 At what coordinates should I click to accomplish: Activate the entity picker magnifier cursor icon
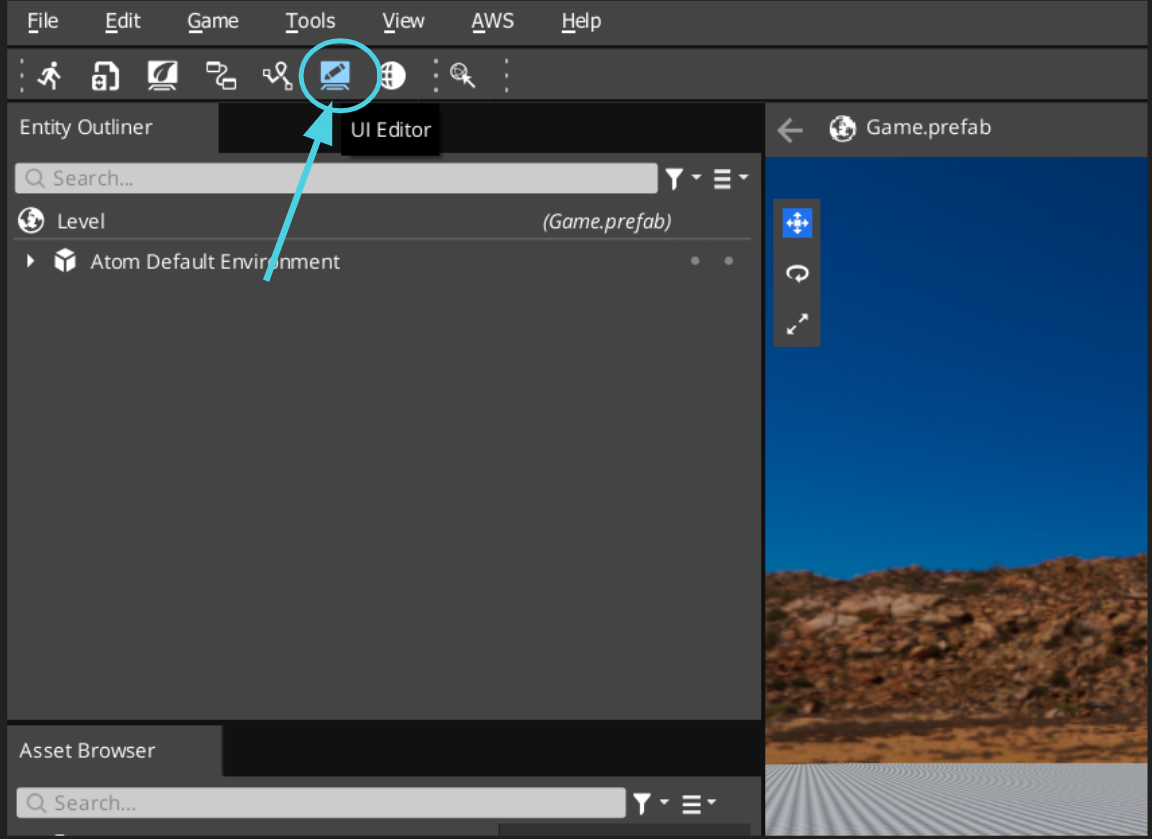click(463, 76)
